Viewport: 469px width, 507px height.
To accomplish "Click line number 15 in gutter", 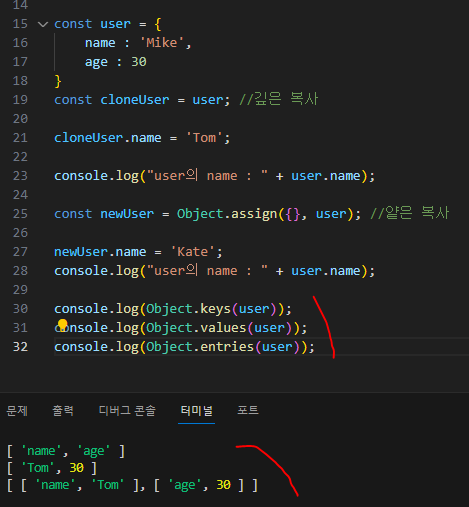I will tap(20, 24).
